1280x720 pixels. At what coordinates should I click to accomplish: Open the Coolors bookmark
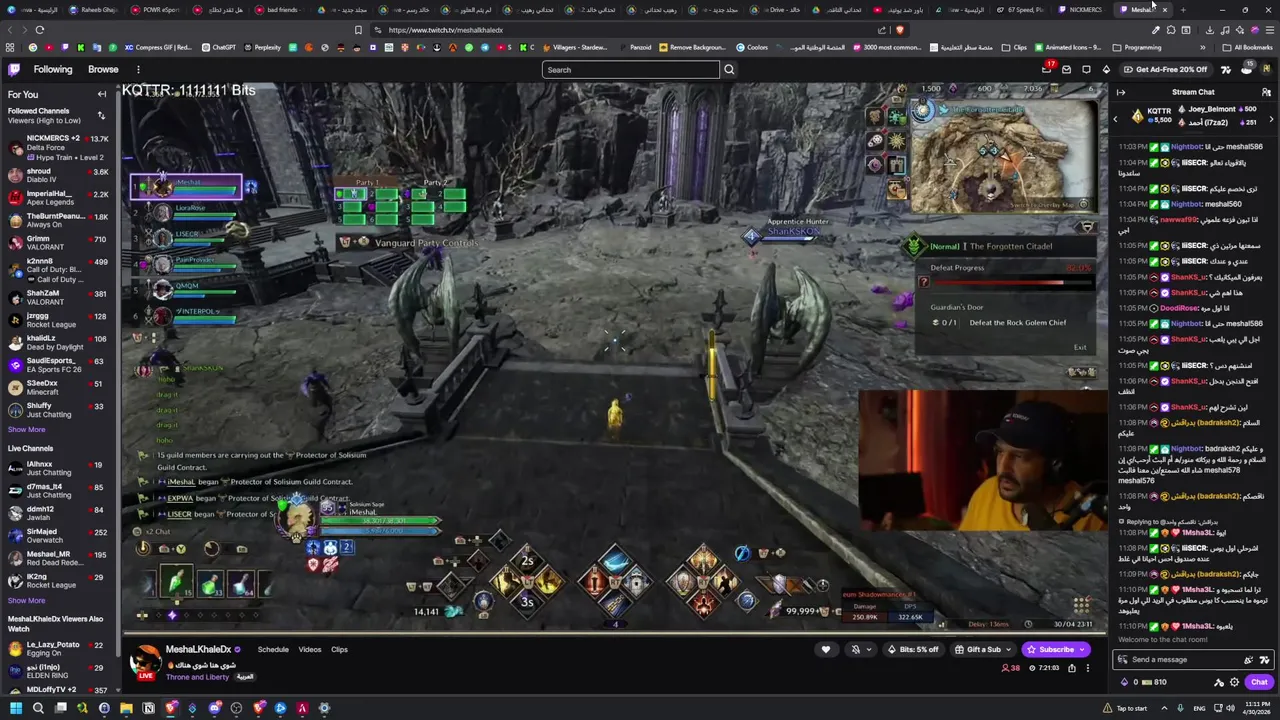(752, 47)
